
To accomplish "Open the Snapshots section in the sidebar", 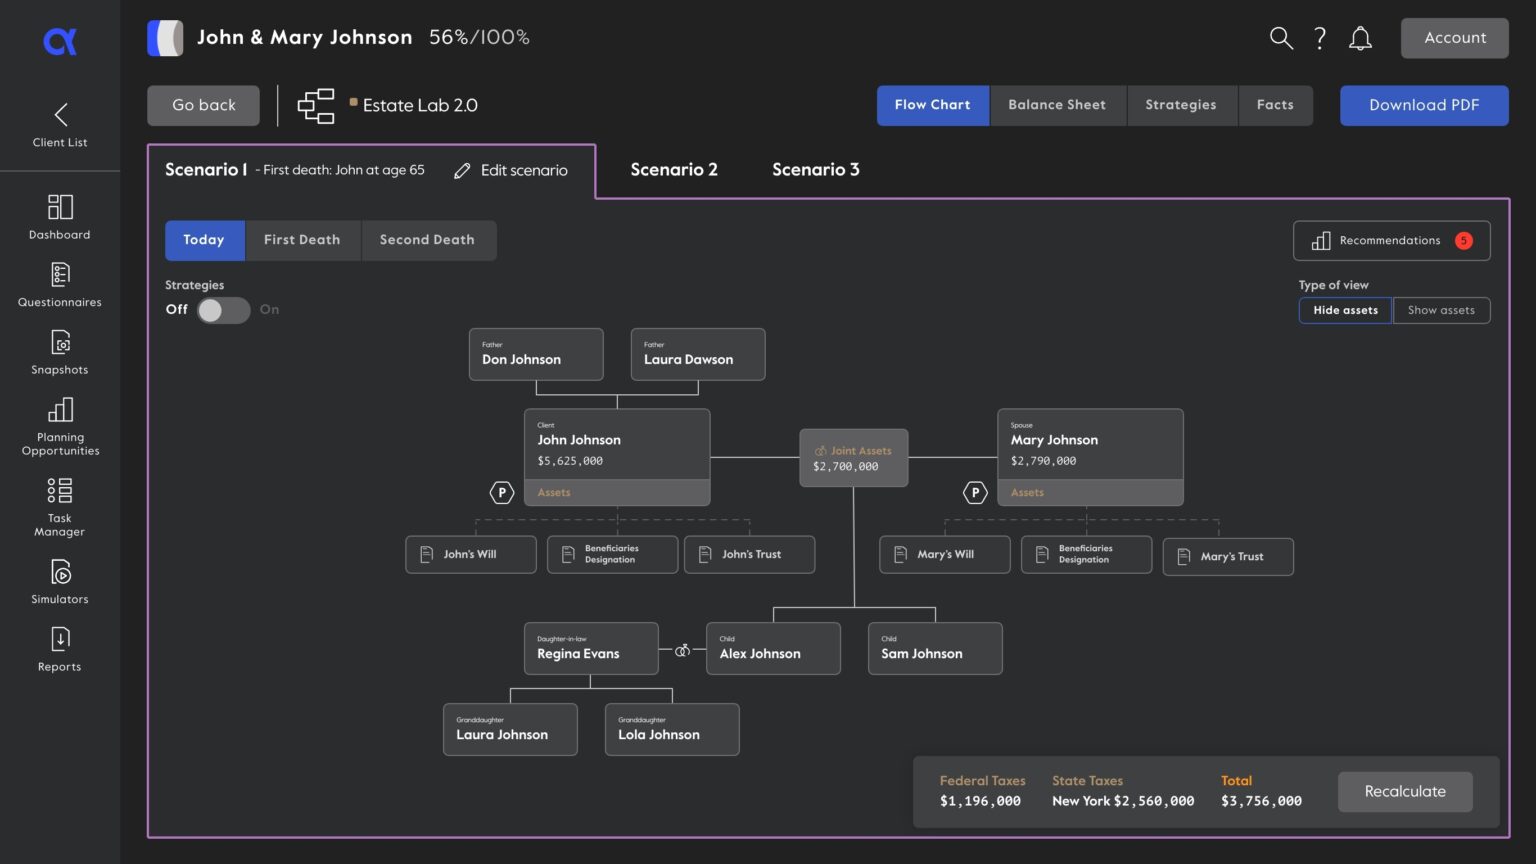I will click(x=59, y=350).
